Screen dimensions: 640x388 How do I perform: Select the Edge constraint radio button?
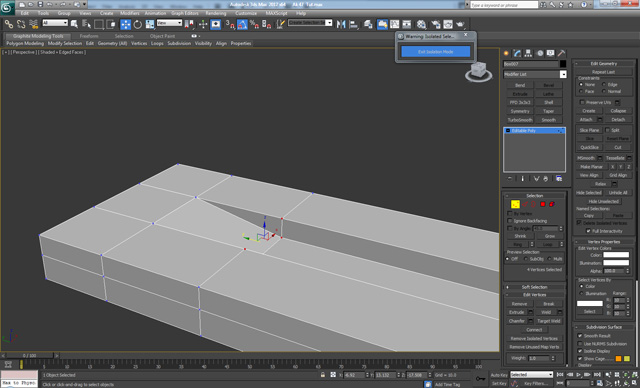[x=604, y=84]
